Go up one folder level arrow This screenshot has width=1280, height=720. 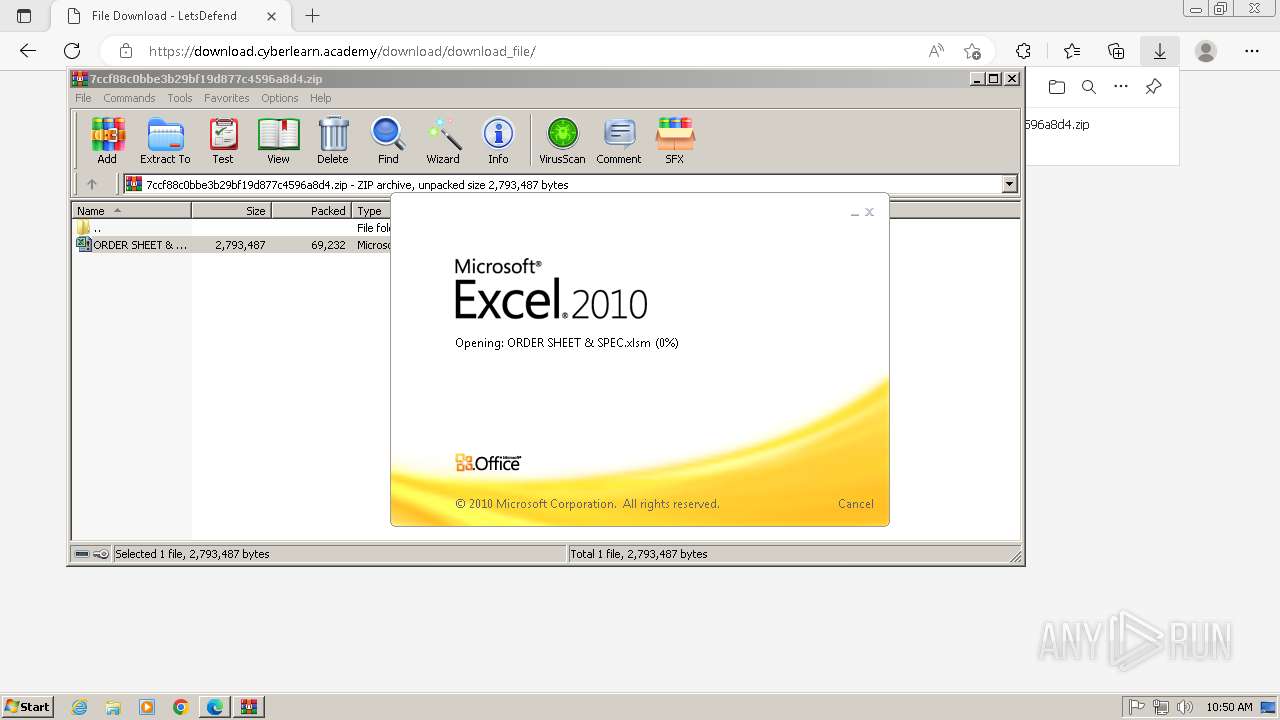pos(92,184)
